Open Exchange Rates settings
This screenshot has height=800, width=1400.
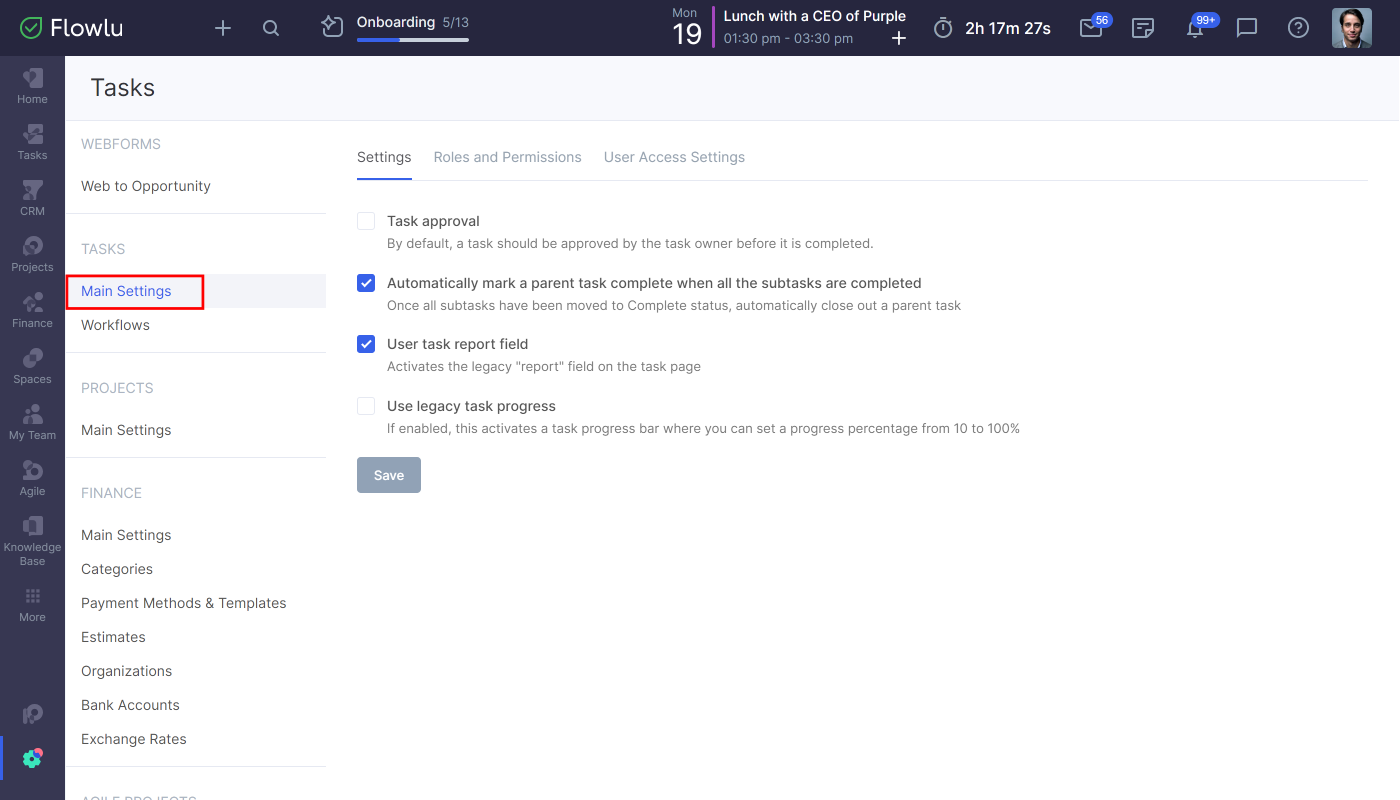click(134, 739)
